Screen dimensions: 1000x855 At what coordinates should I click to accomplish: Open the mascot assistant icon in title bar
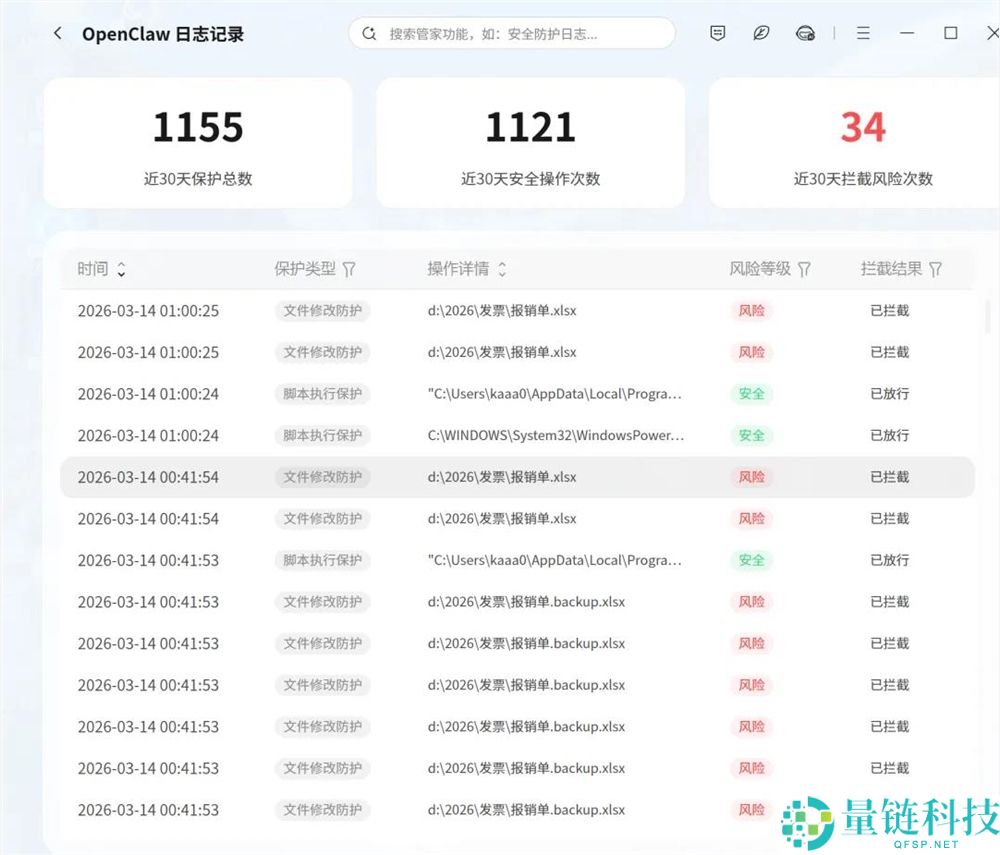point(805,32)
